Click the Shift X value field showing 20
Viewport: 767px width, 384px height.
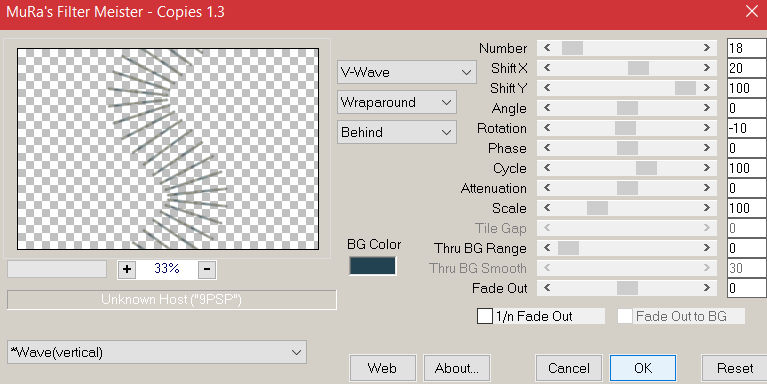tap(747, 68)
